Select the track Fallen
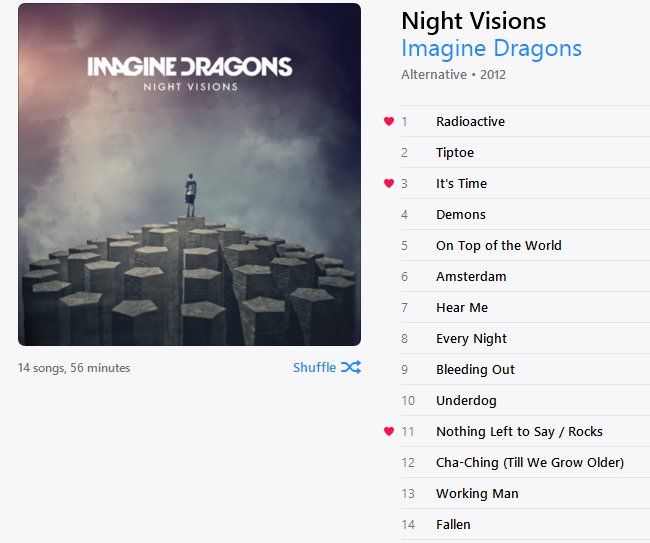Screen dimensions: 650x543 coord(525,525)
